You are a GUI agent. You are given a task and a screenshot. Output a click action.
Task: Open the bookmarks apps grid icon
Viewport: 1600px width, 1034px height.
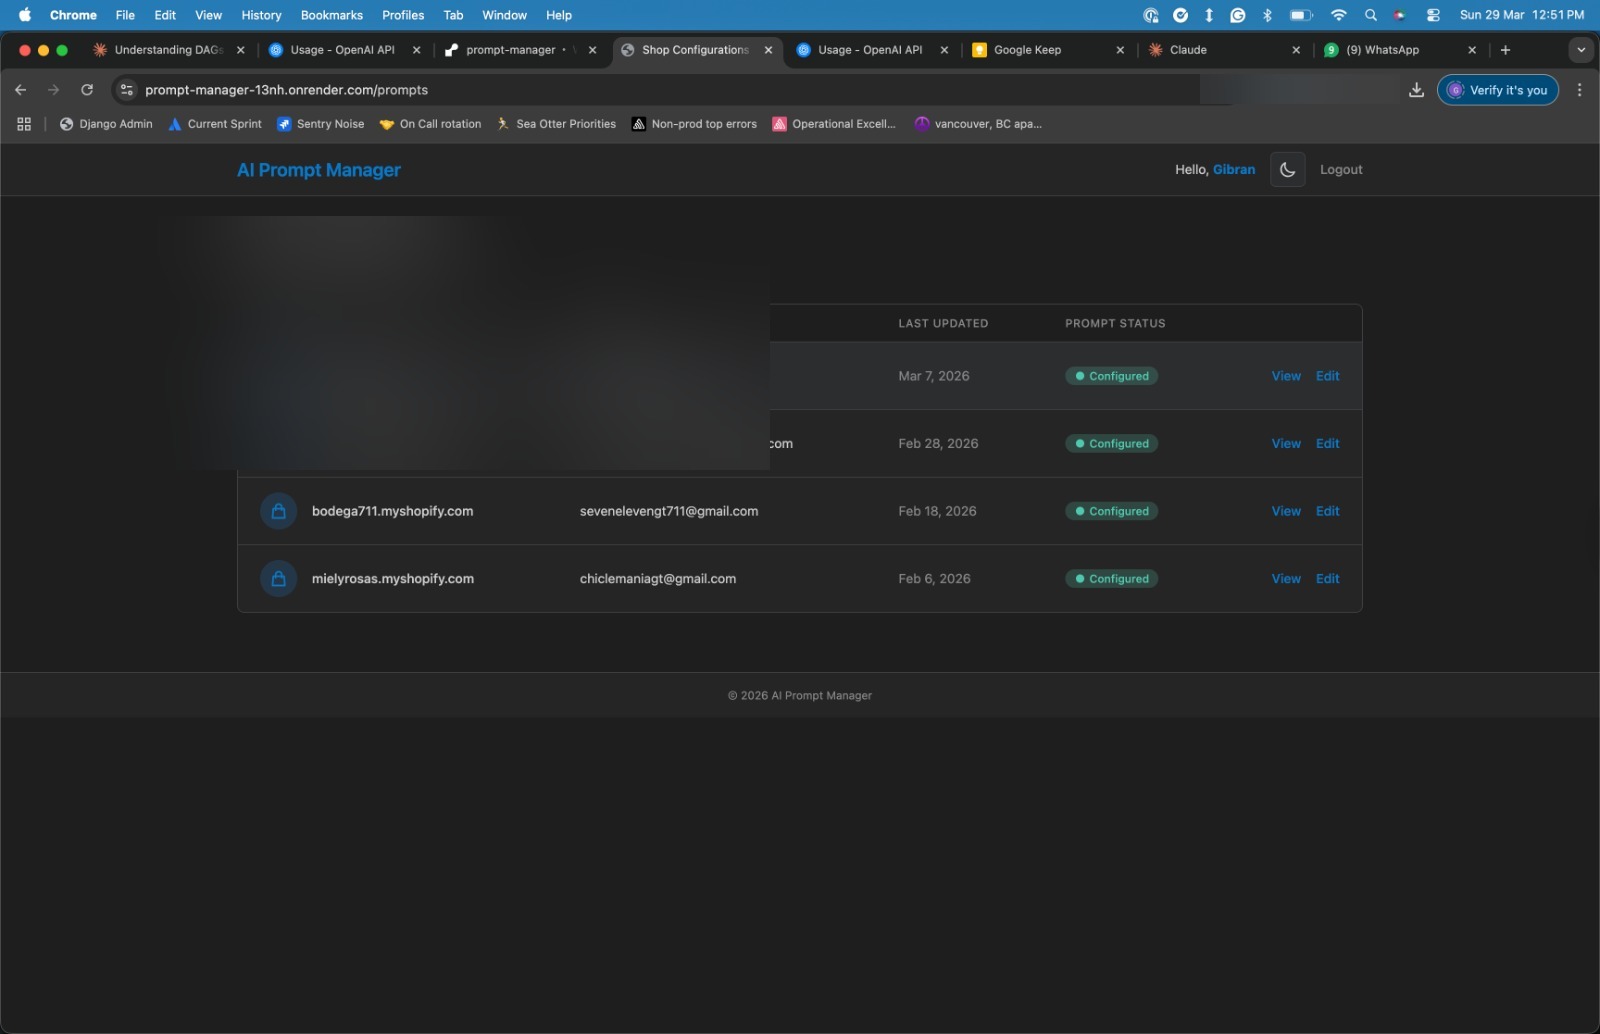click(23, 124)
